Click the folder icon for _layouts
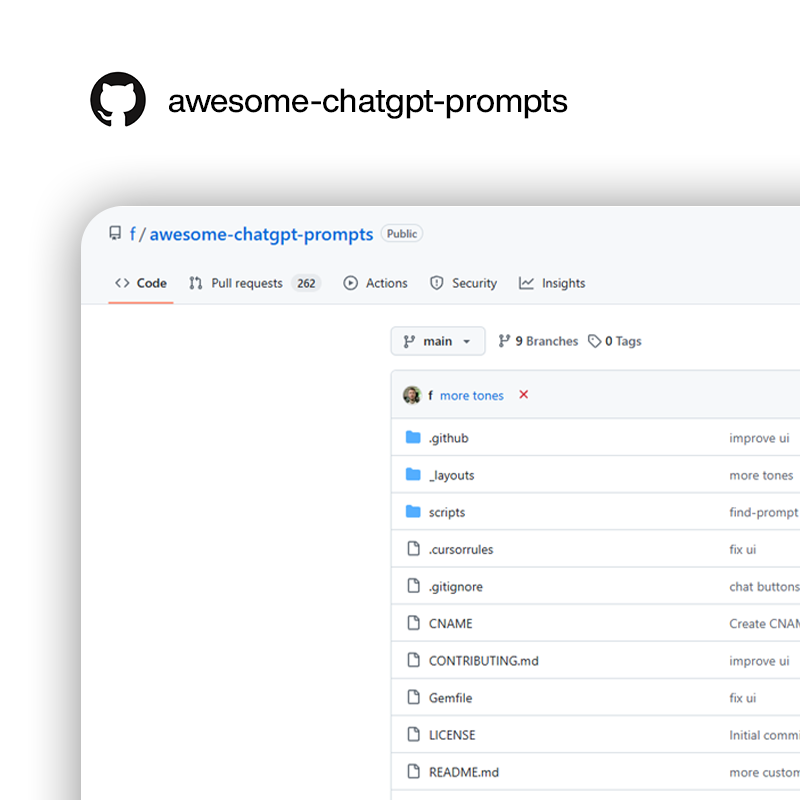This screenshot has width=800, height=800. click(x=413, y=474)
